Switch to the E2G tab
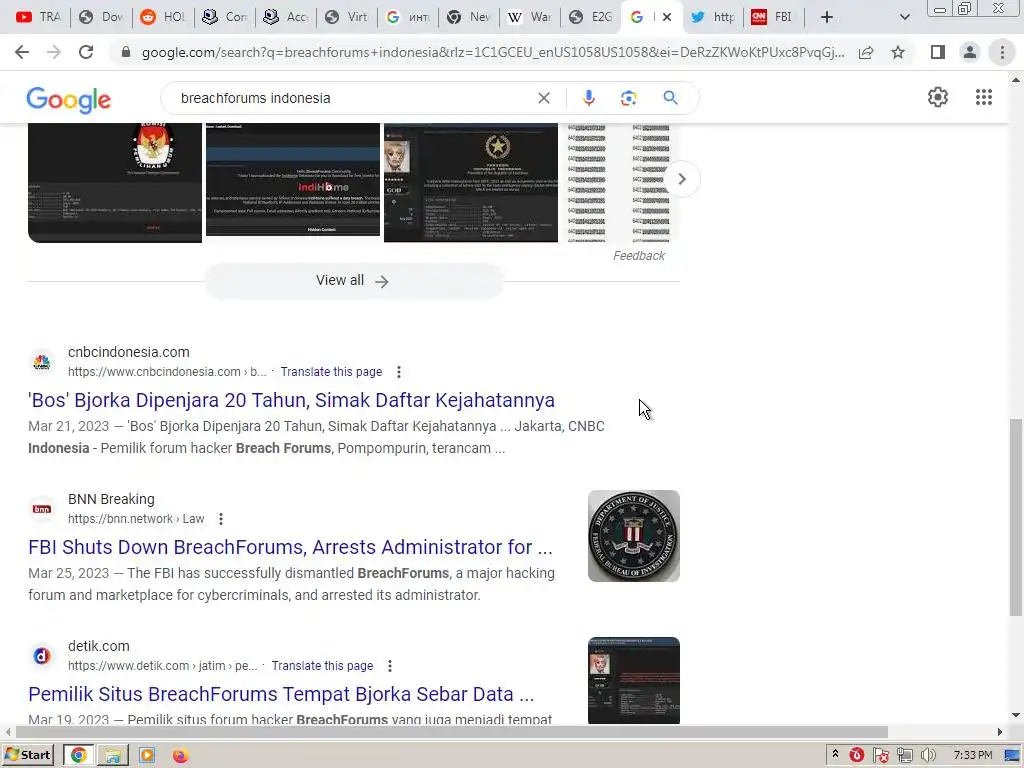This screenshot has width=1024, height=768. pyautogui.click(x=590, y=17)
